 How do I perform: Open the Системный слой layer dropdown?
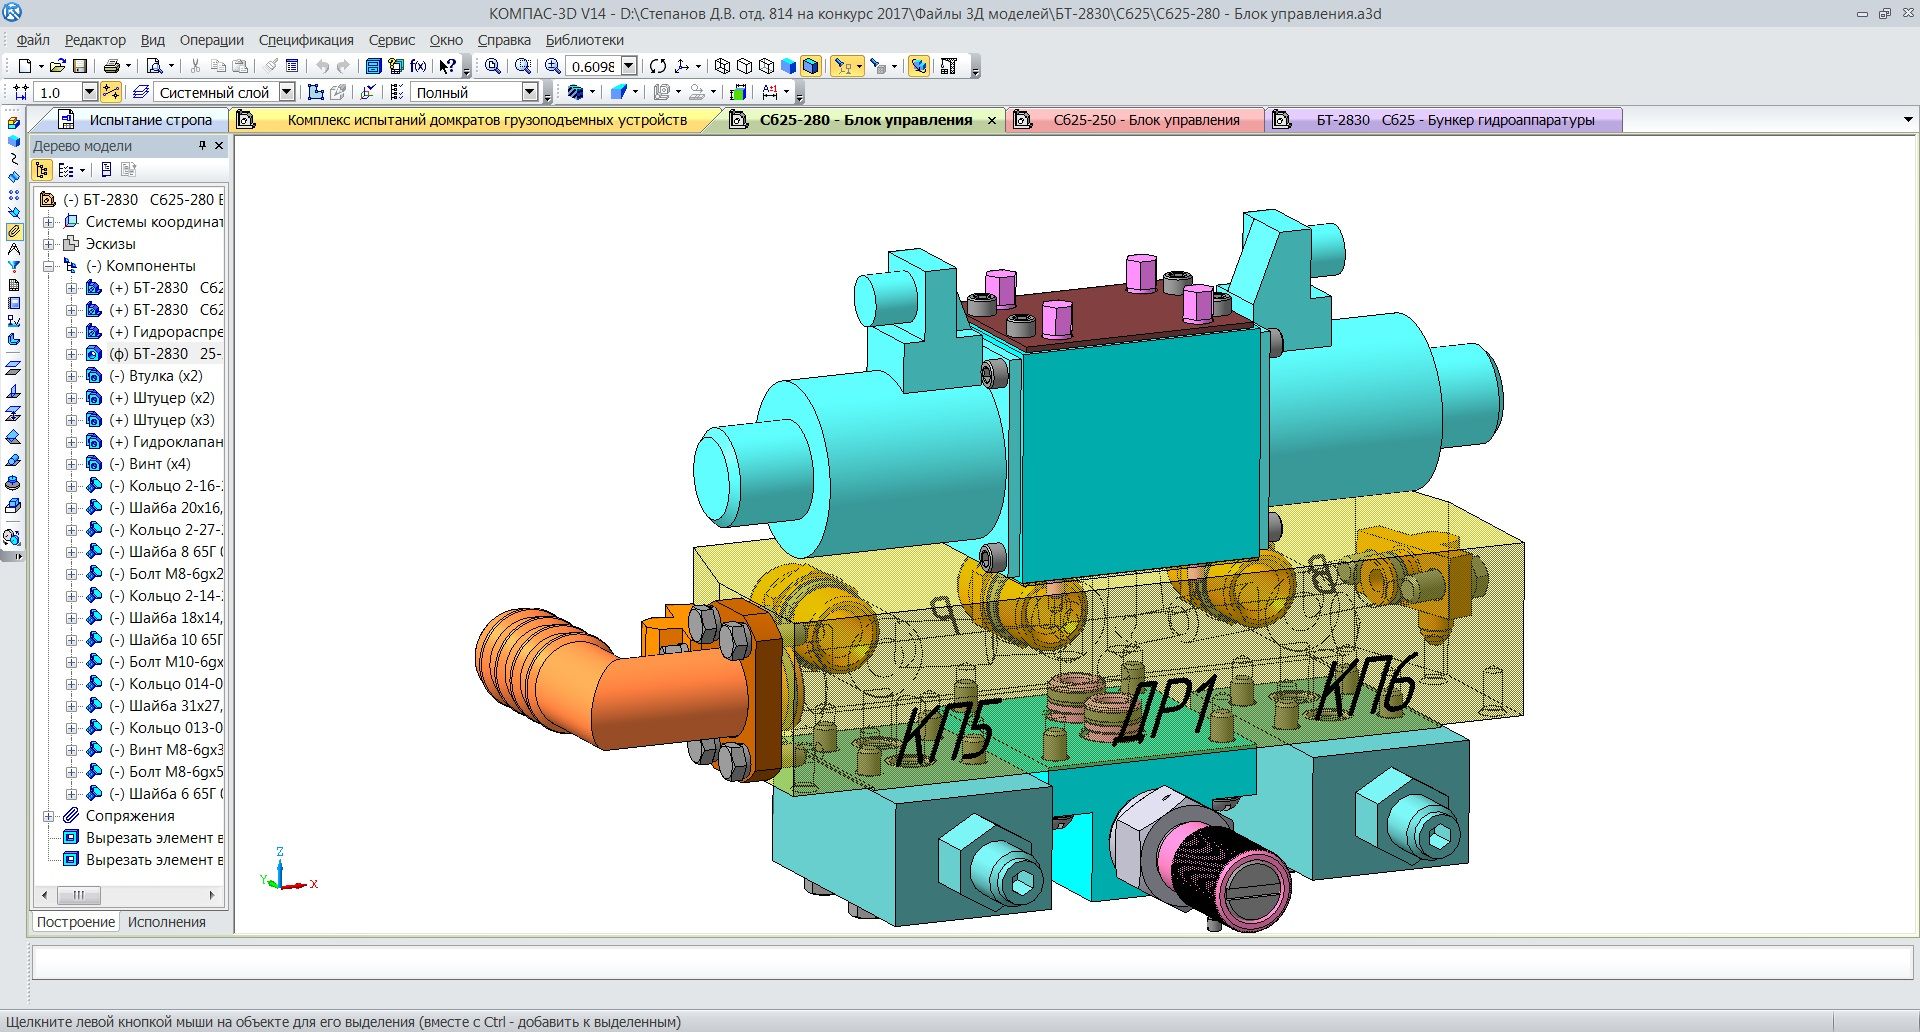287,92
